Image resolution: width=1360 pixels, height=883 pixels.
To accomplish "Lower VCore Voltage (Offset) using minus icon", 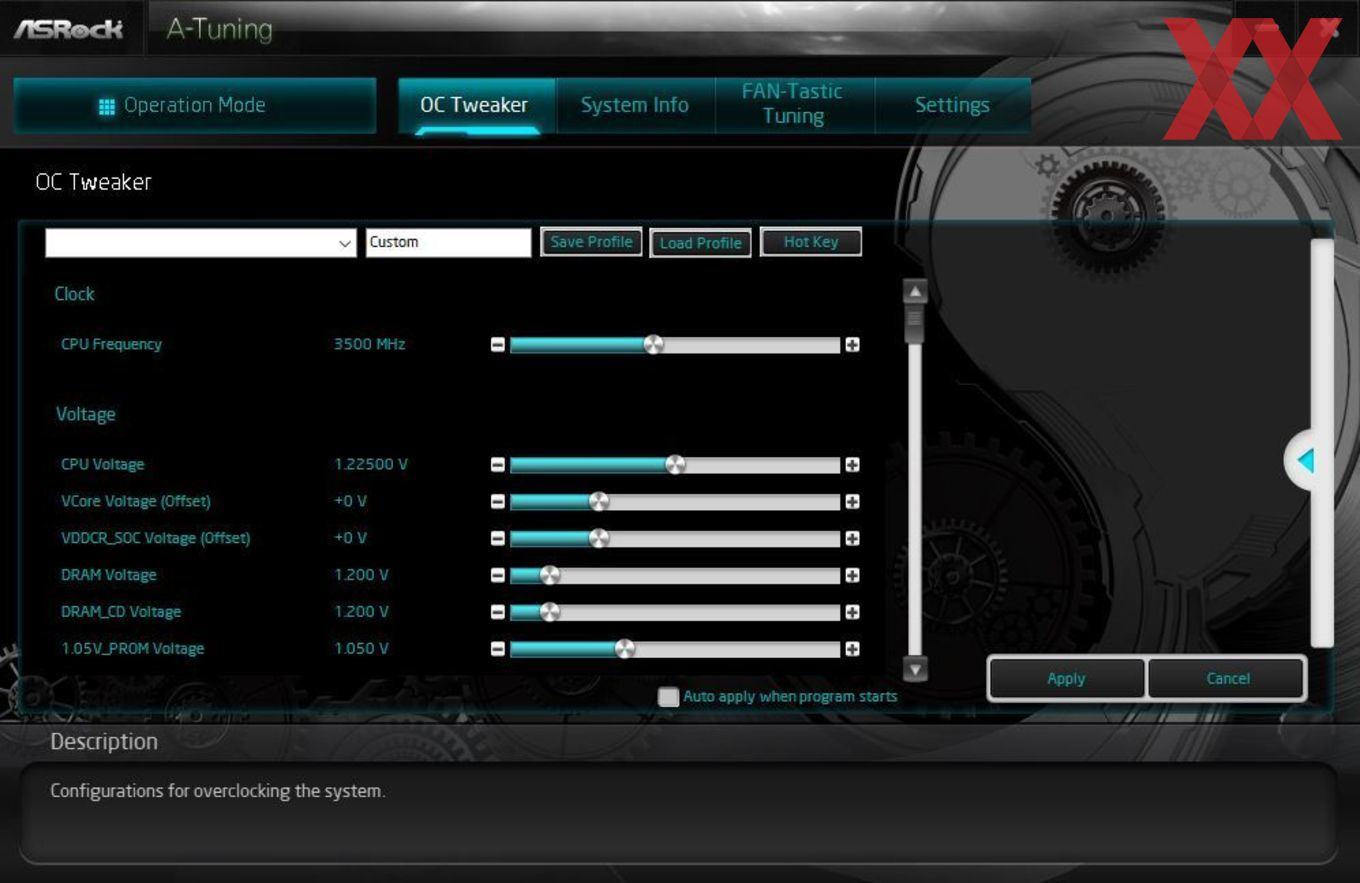I will pos(498,502).
